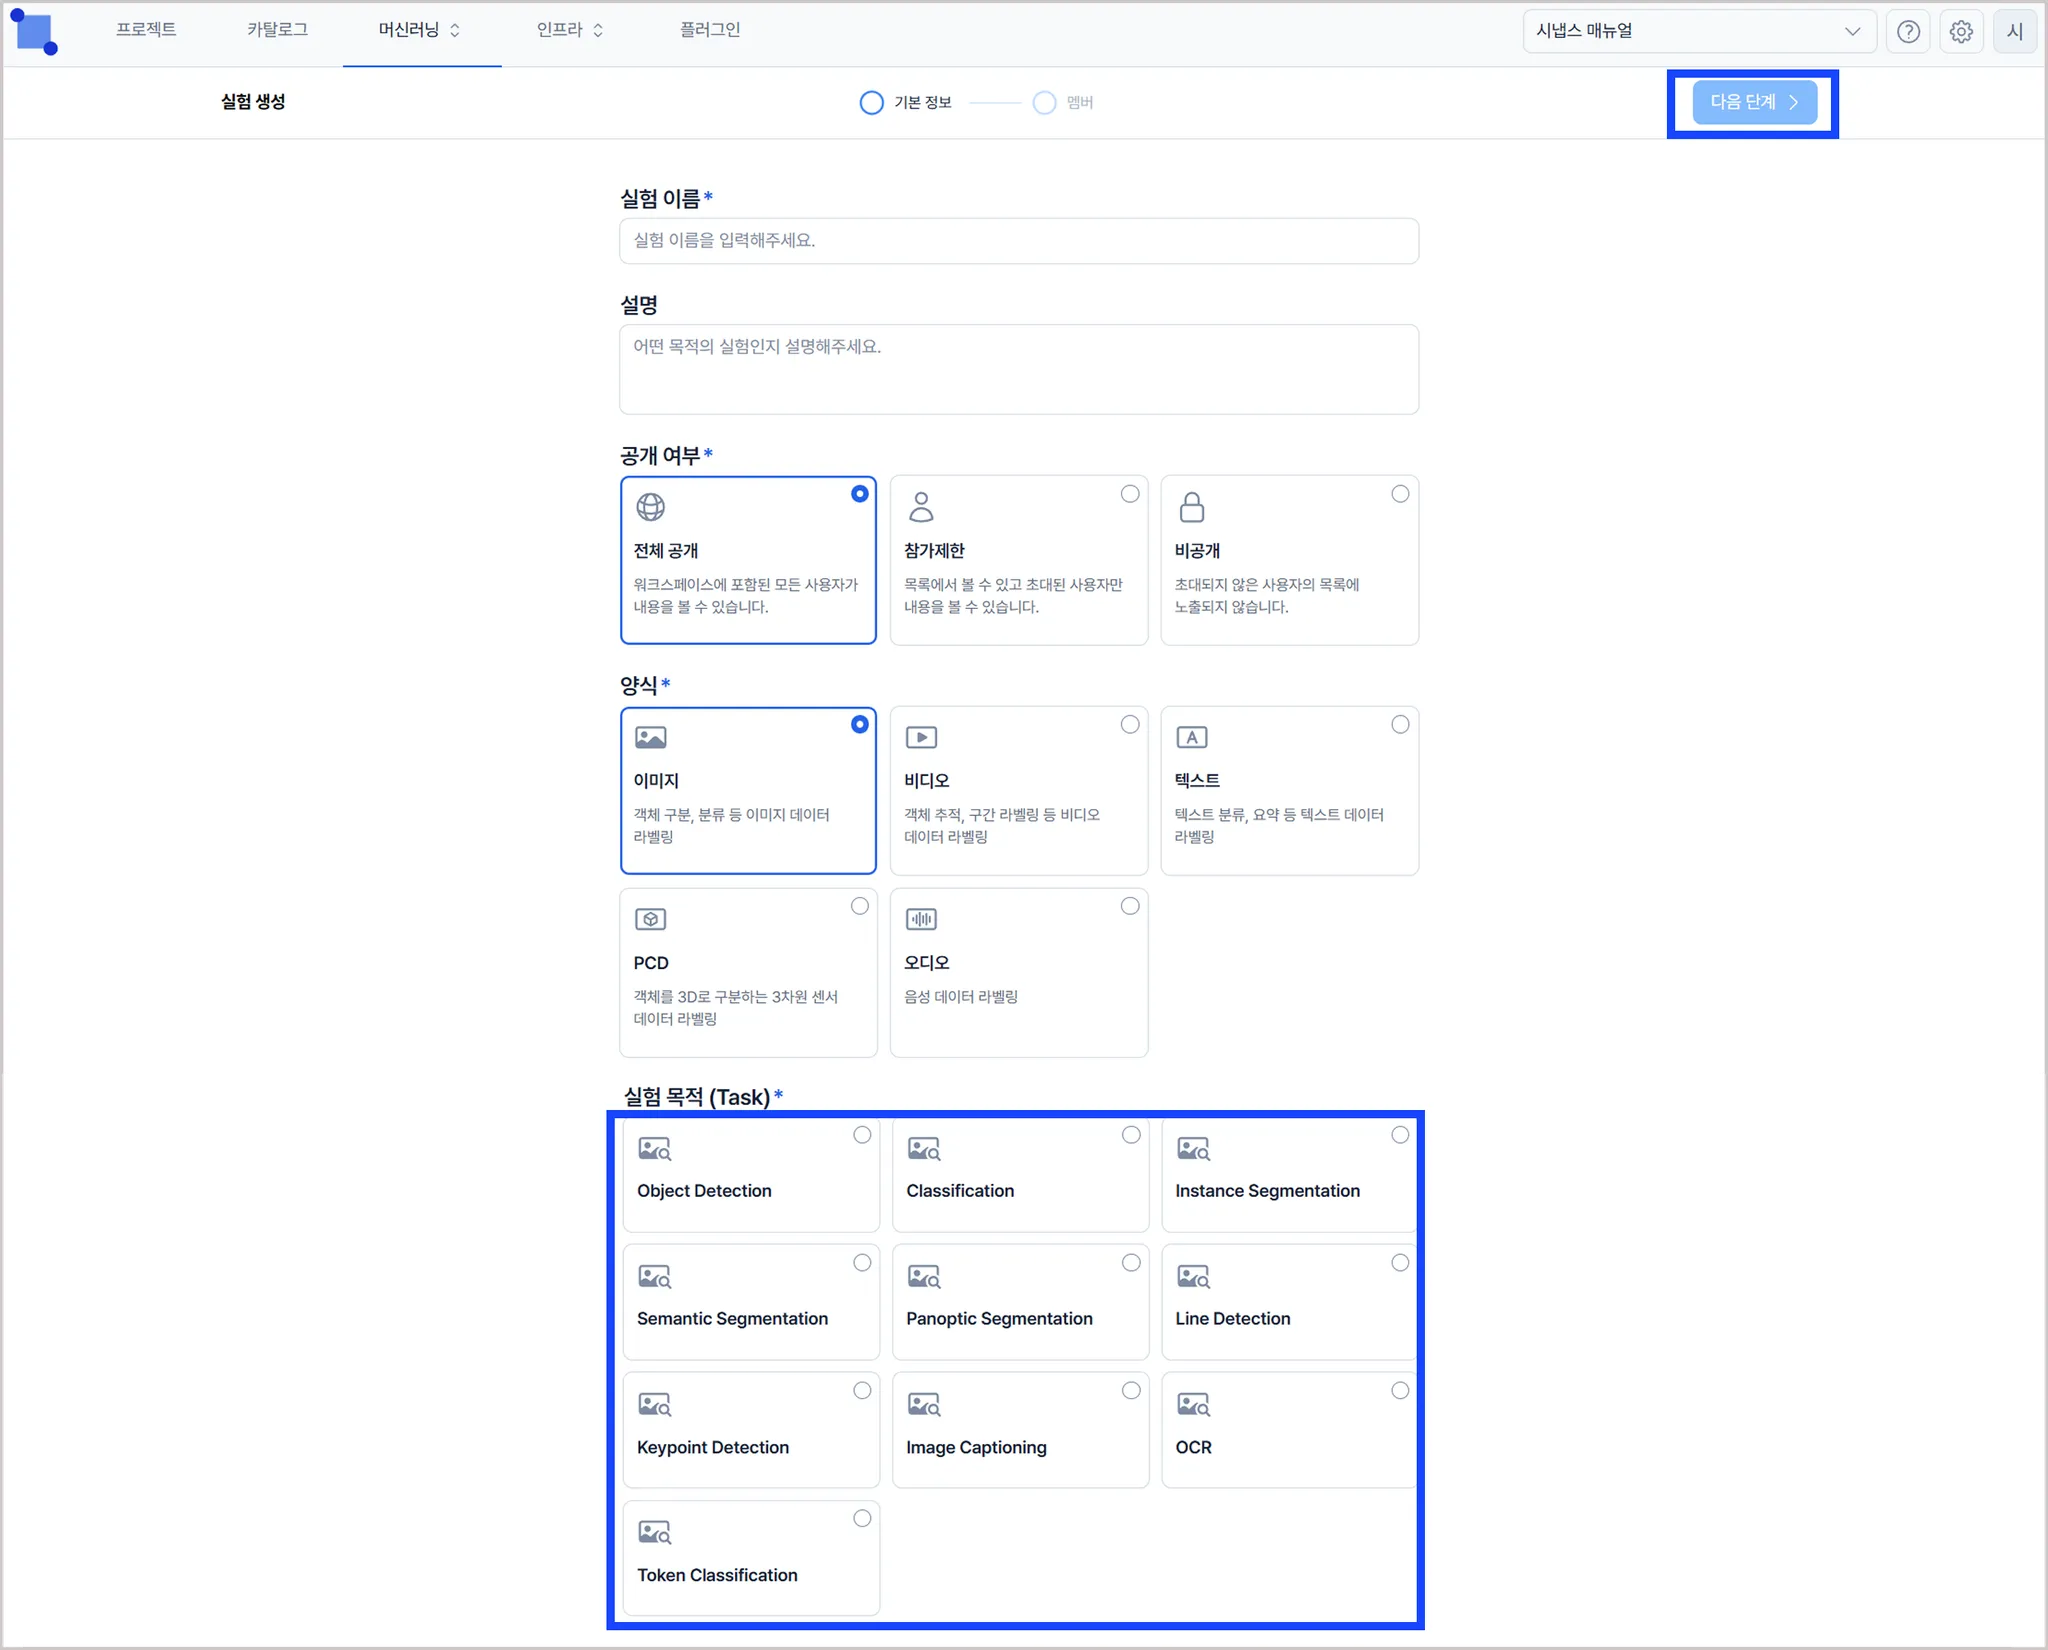Image resolution: width=2048 pixels, height=1650 pixels.
Task: Select the 참가제한 radio button
Action: tap(1130, 494)
